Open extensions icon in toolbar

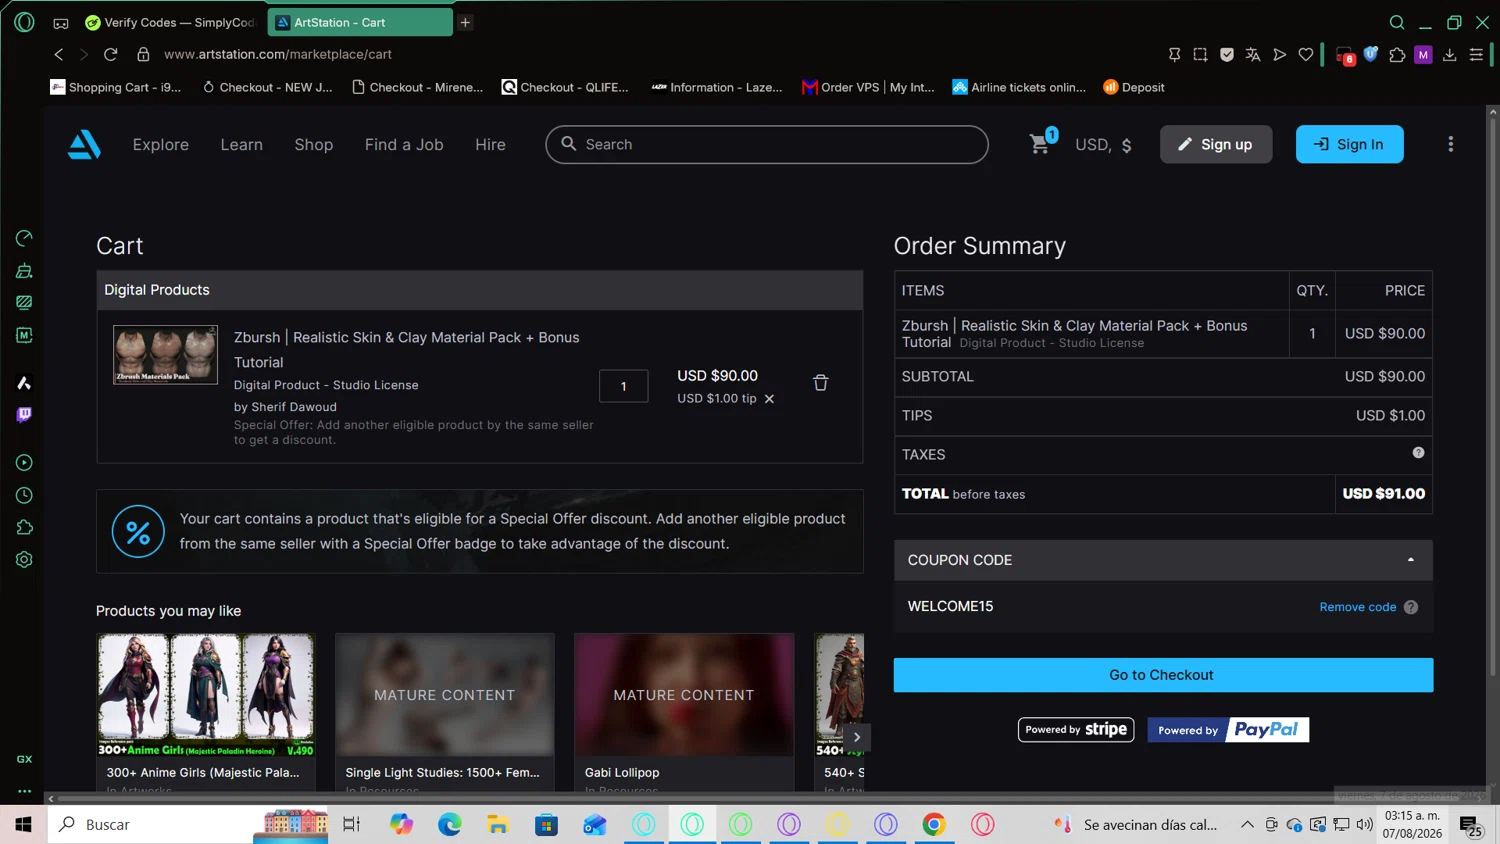coord(1397,55)
